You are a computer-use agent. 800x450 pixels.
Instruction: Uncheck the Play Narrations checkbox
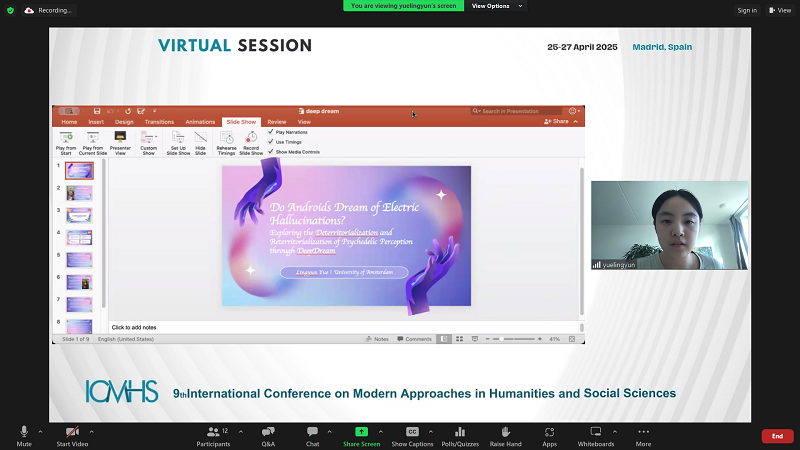(x=271, y=132)
